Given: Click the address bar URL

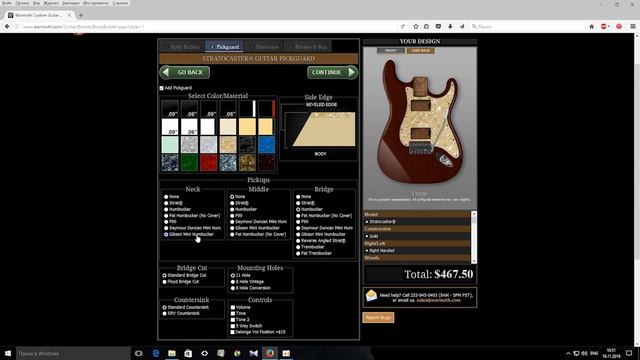Looking at the screenshot, I should click(x=84, y=27).
